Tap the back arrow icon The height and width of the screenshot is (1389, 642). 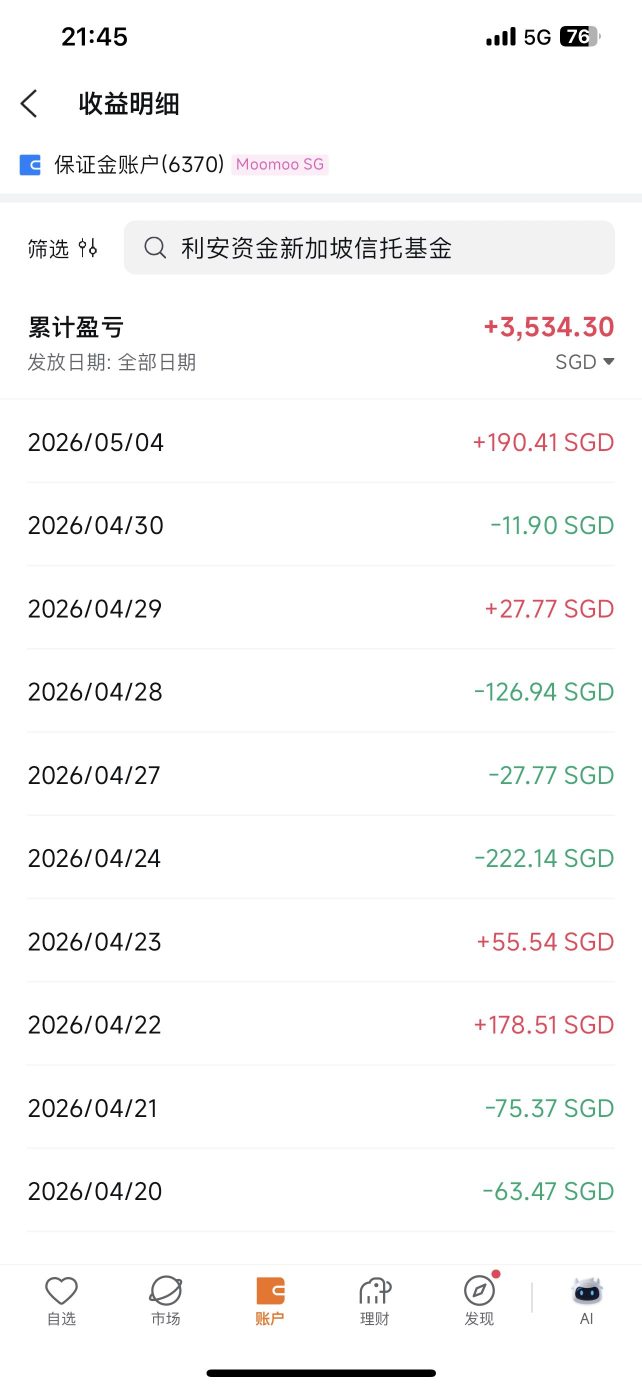pyautogui.click(x=29, y=103)
